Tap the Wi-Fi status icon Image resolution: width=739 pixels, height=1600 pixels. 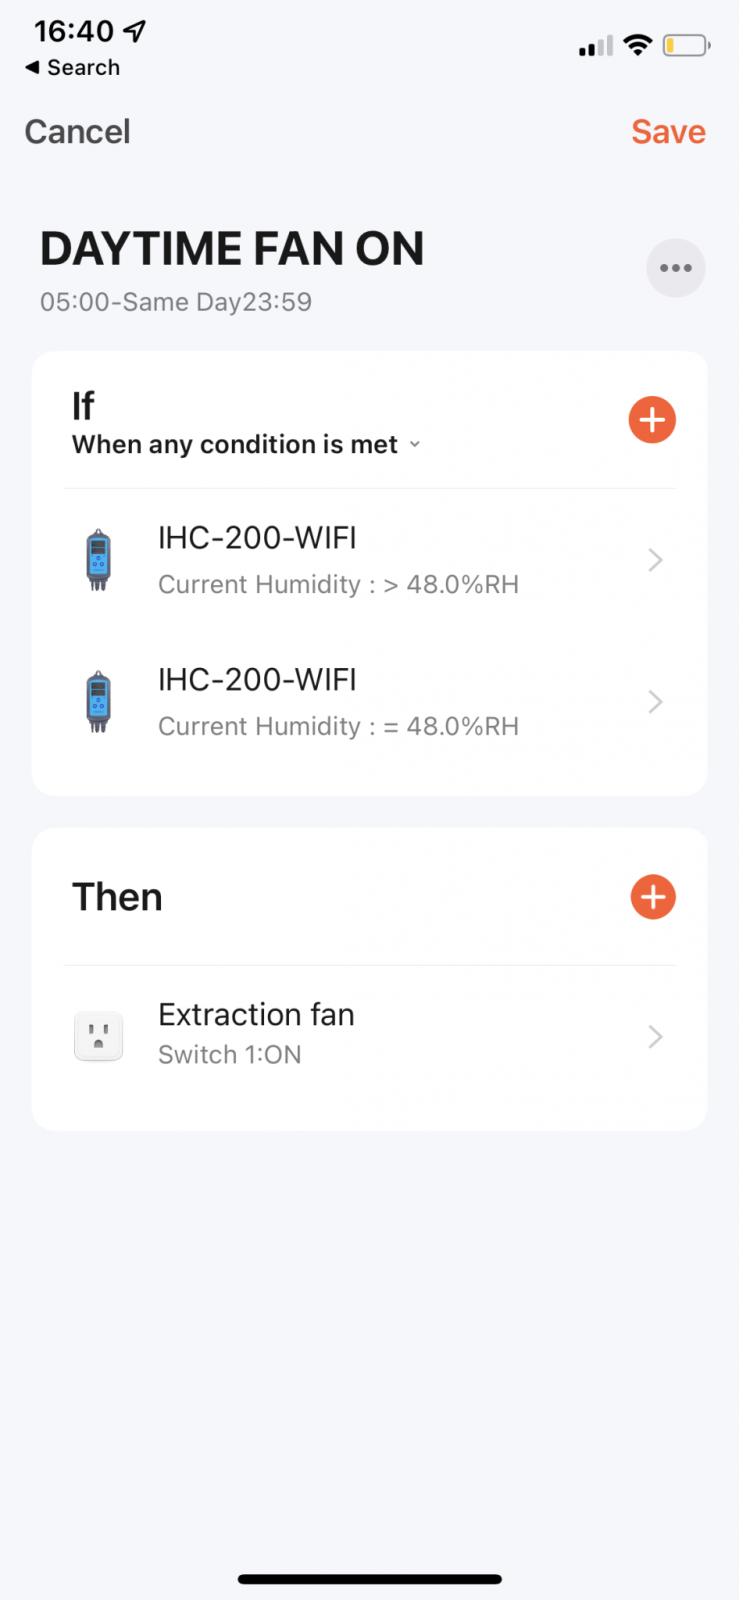[x=637, y=45]
